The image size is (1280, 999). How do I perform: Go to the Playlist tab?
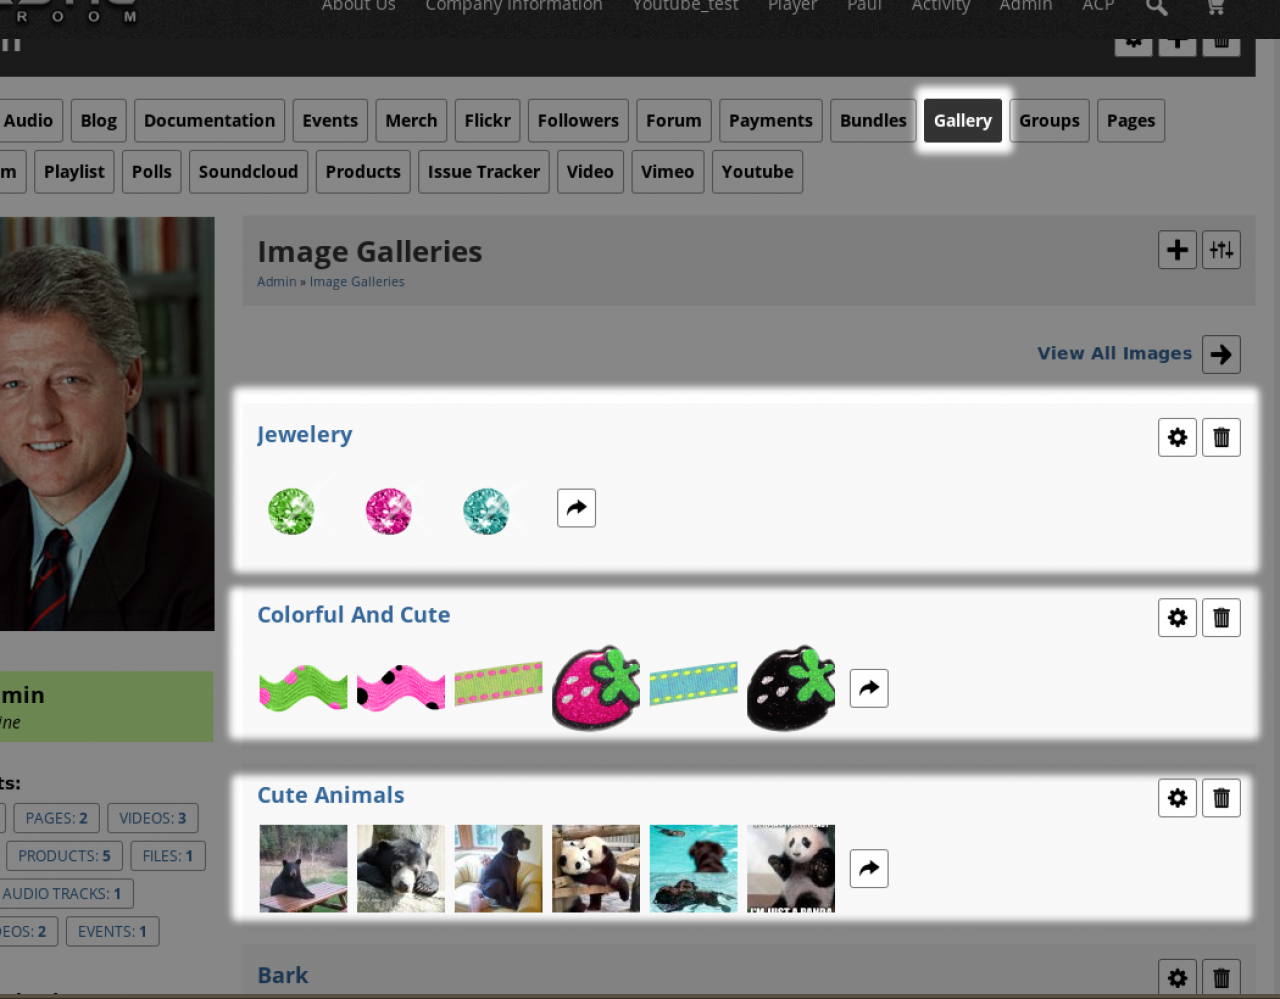tap(74, 172)
